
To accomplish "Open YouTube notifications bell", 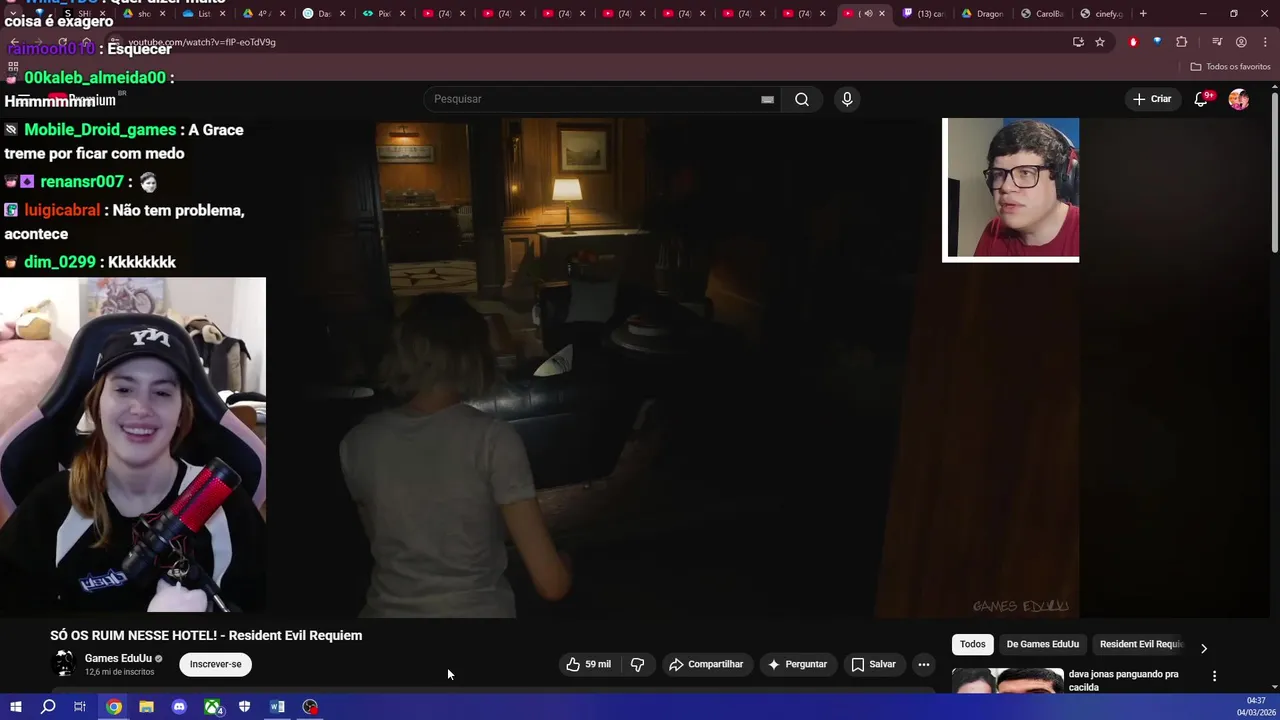I will tap(1201, 99).
